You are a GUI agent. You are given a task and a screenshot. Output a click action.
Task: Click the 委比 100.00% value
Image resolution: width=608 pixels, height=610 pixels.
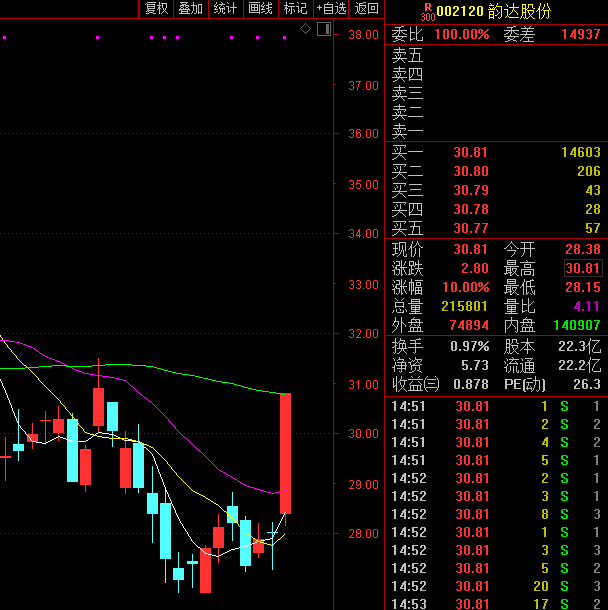[x=462, y=34]
